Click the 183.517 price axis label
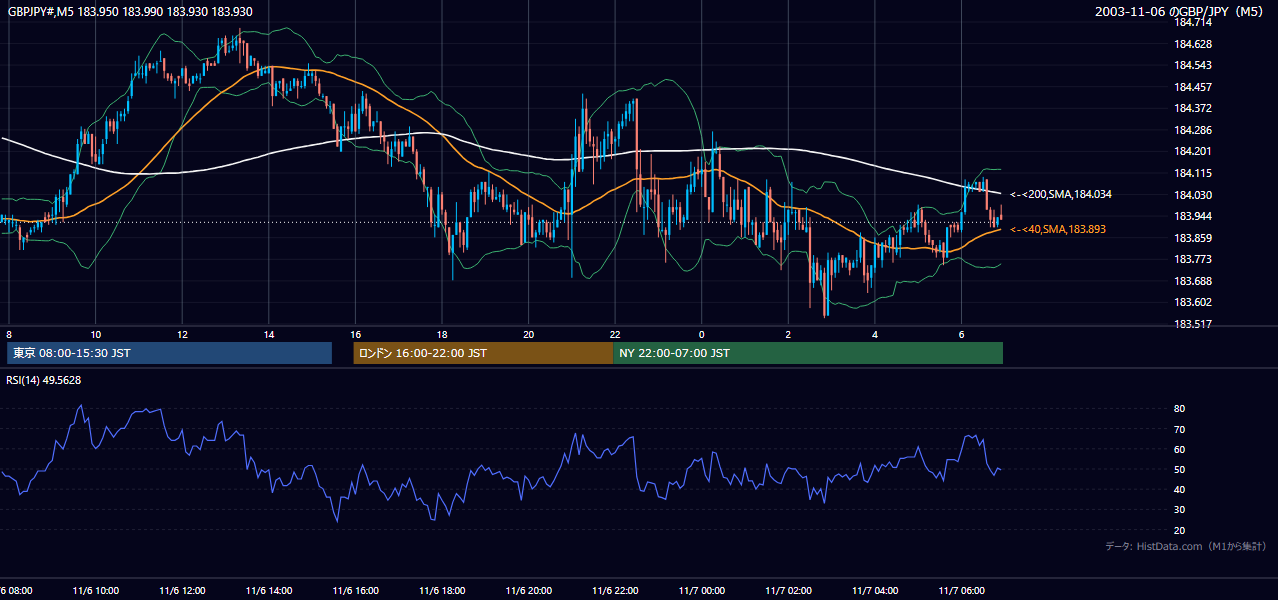The height and width of the screenshot is (600, 1278). click(x=1193, y=324)
